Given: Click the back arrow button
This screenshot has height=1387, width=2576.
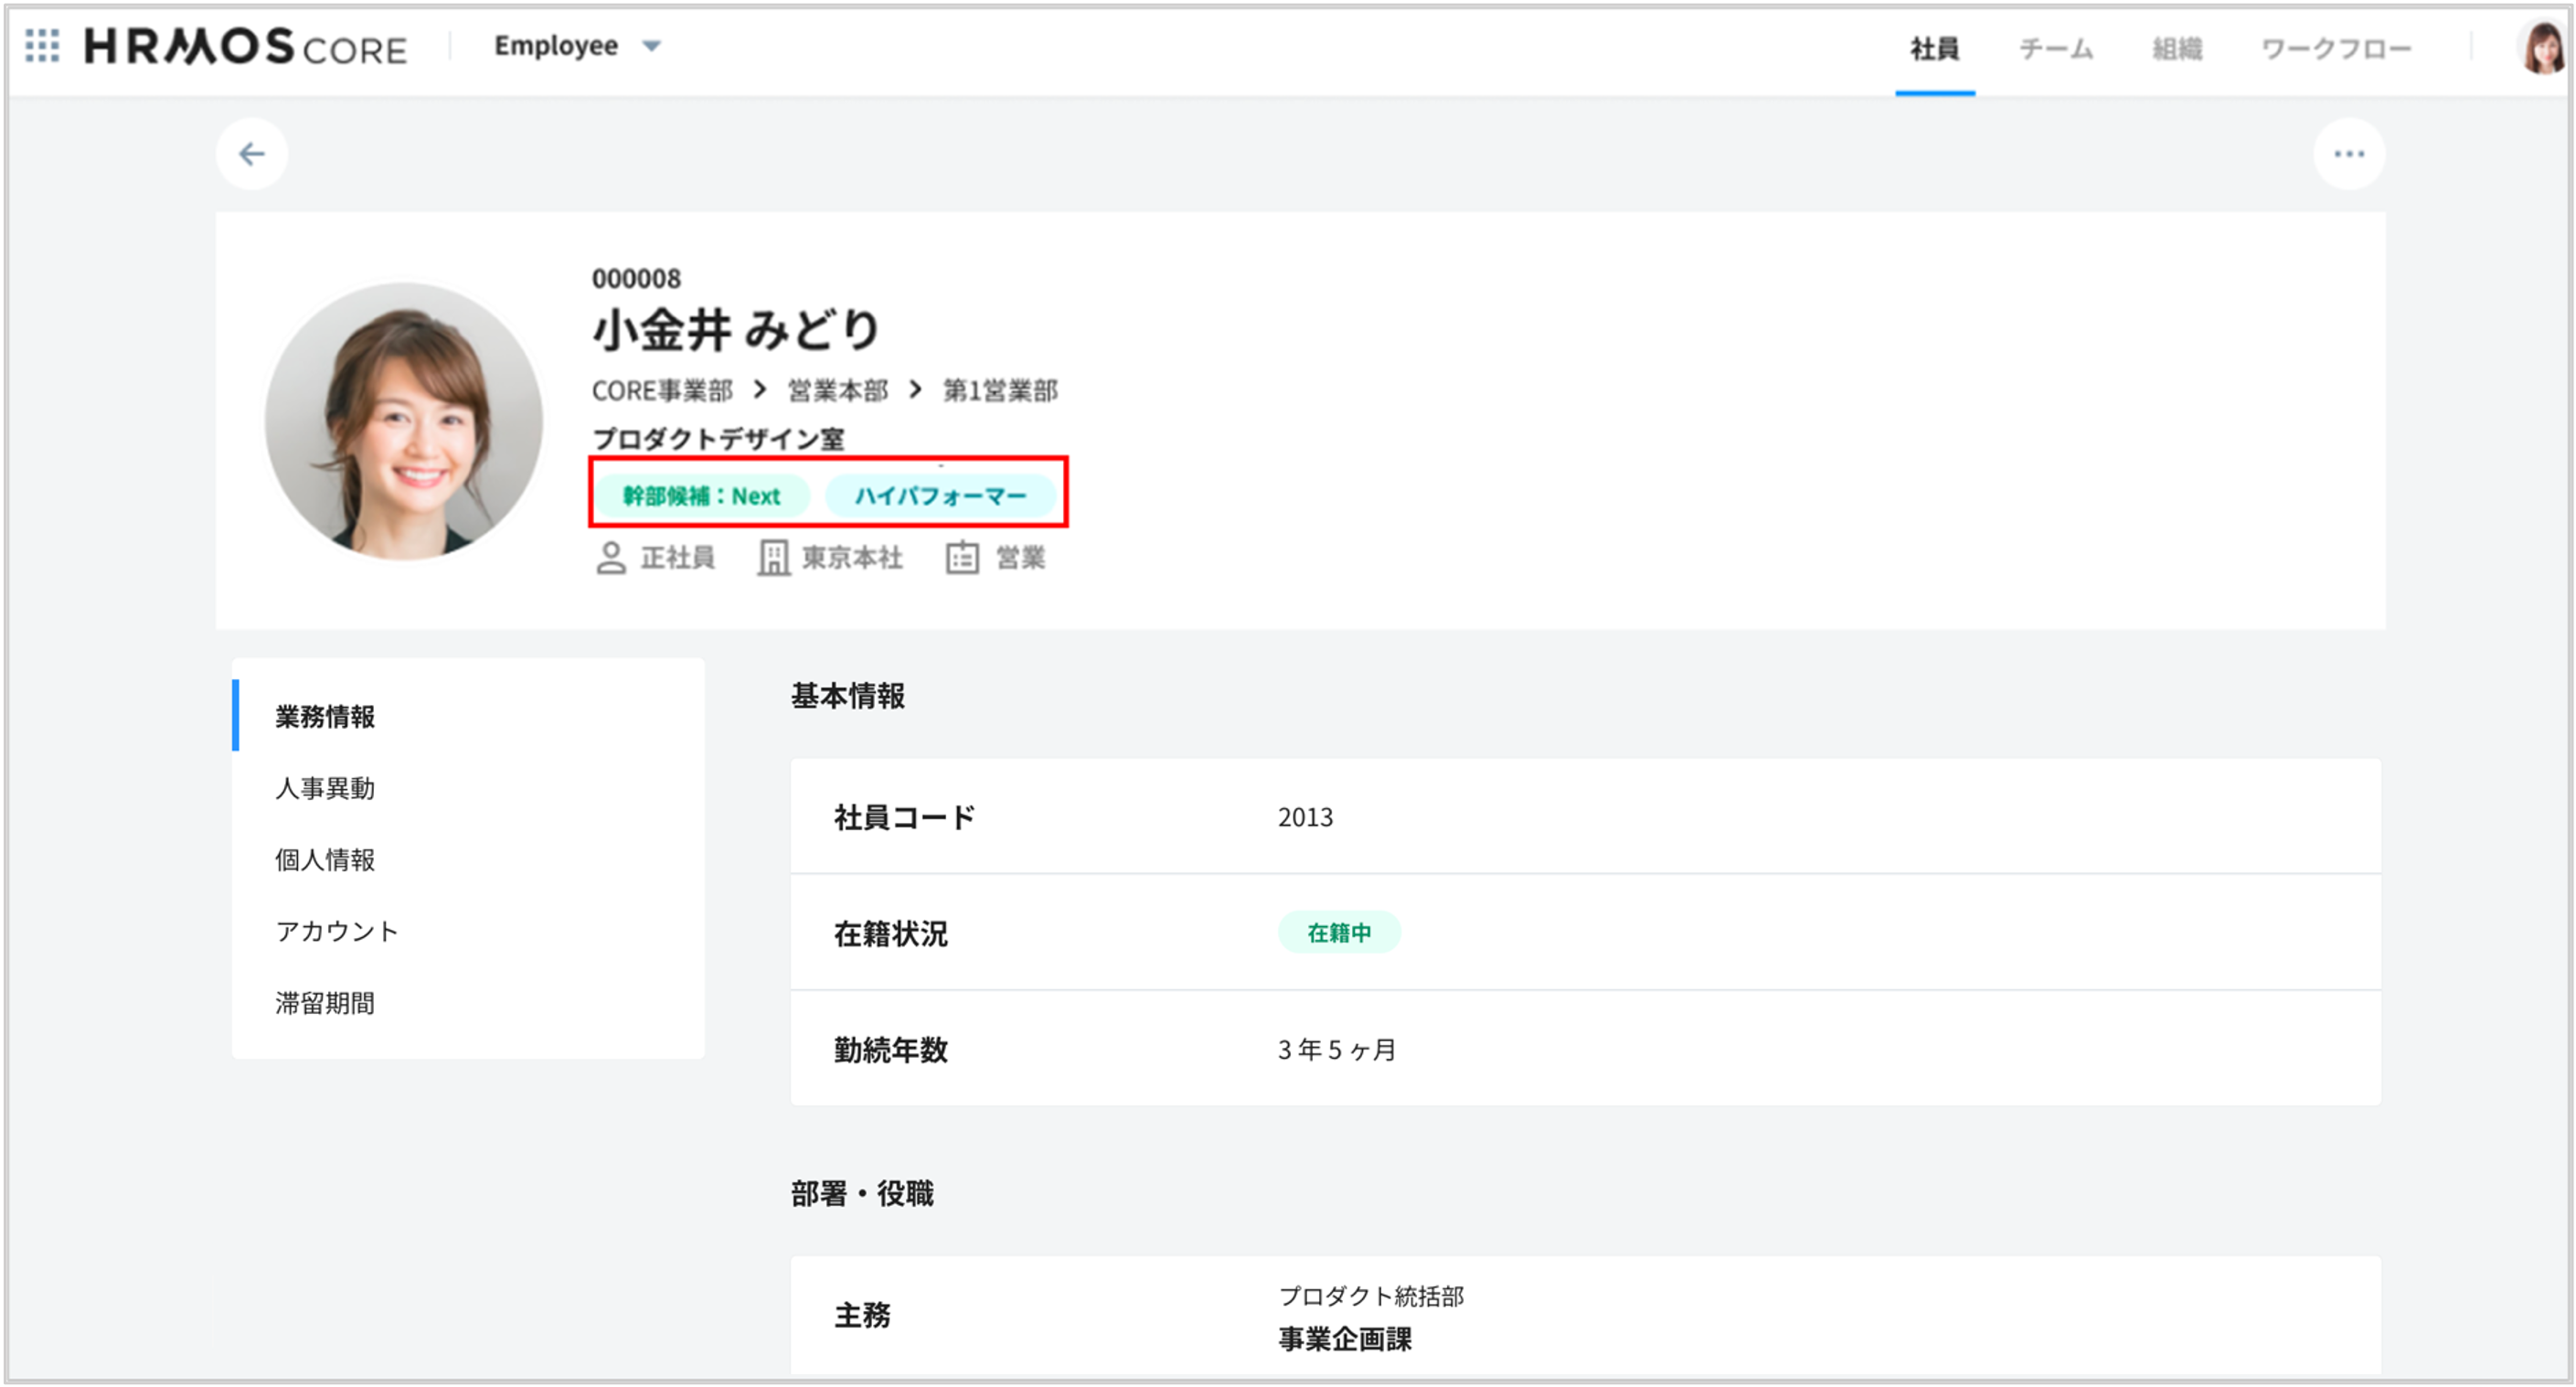Looking at the screenshot, I should [x=252, y=154].
